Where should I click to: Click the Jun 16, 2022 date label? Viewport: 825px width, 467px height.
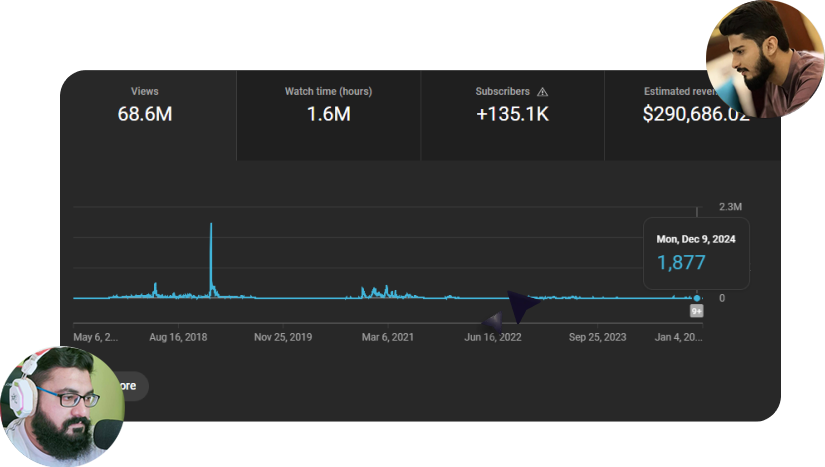tap(493, 337)
